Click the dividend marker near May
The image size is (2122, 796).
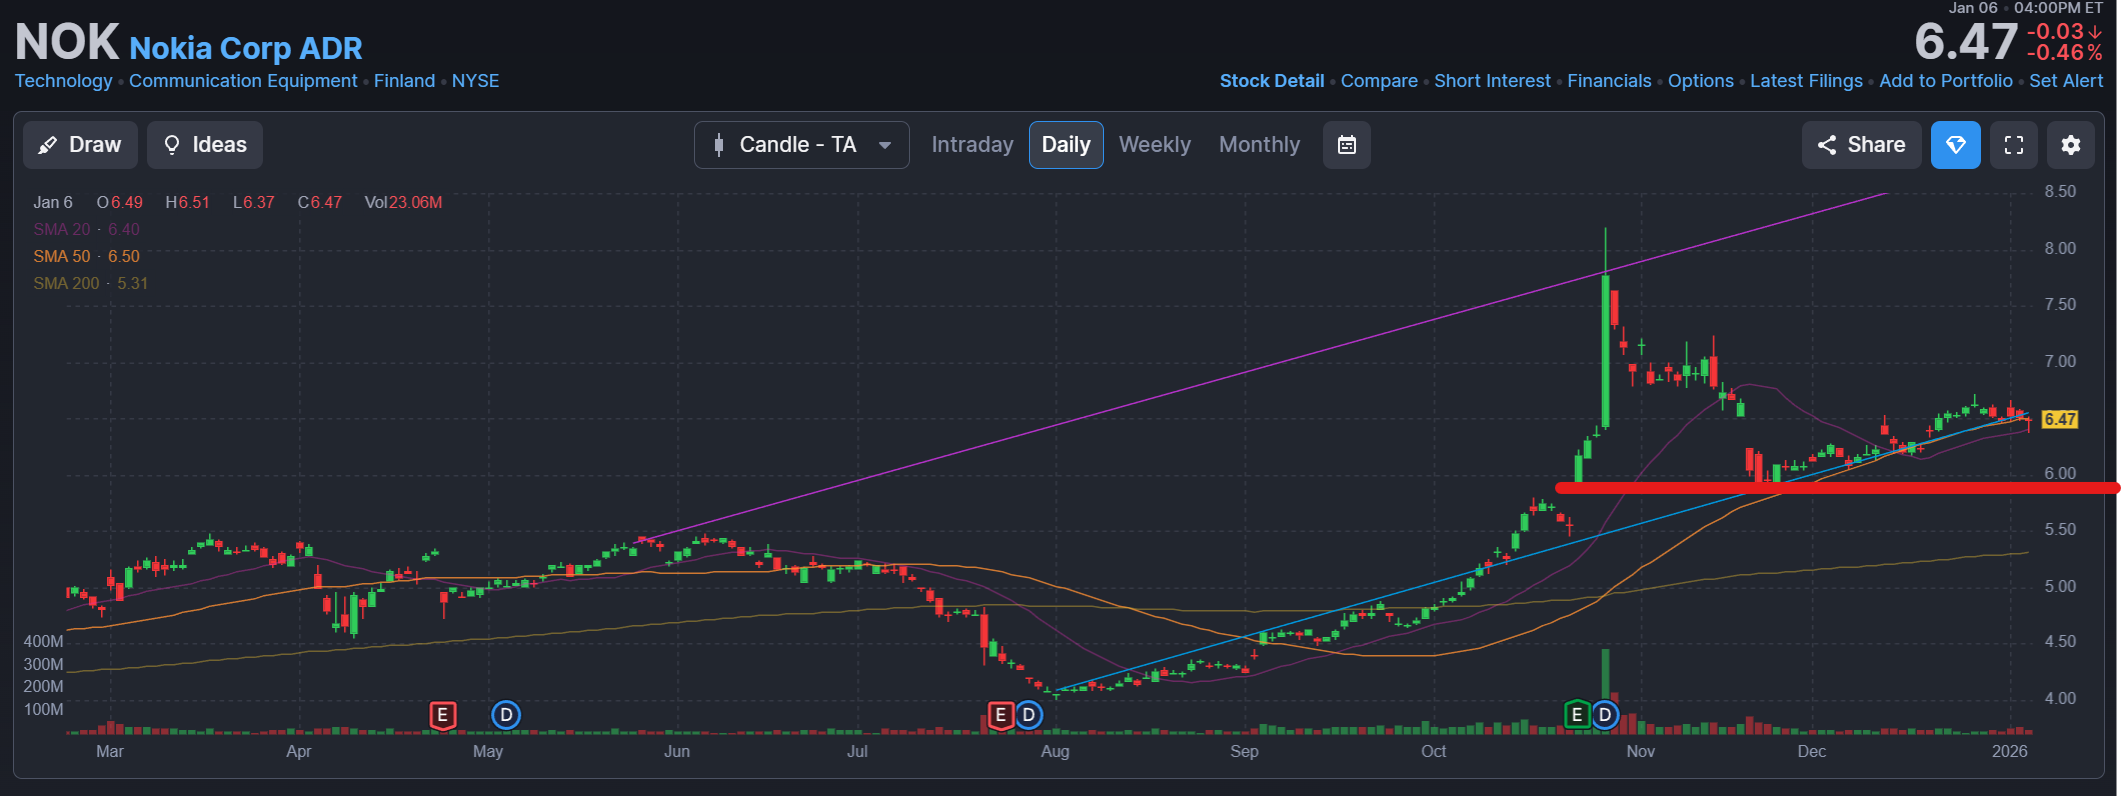pos(506,715)
